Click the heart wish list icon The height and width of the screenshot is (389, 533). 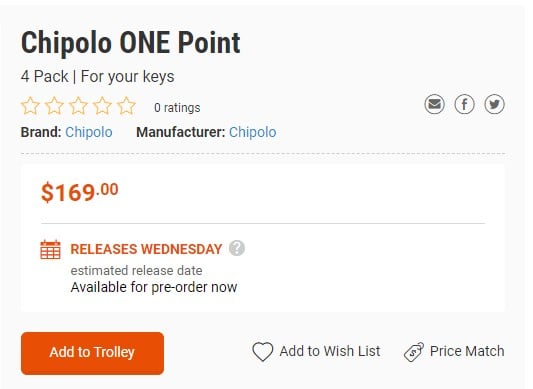point(262,351)
